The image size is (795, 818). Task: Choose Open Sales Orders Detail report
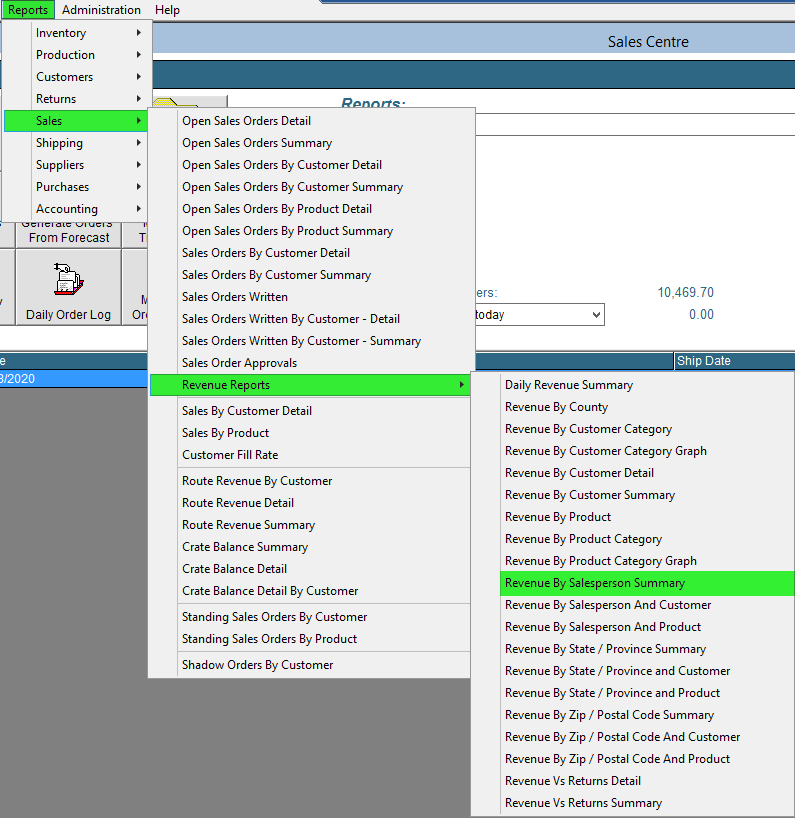(312, 121)
